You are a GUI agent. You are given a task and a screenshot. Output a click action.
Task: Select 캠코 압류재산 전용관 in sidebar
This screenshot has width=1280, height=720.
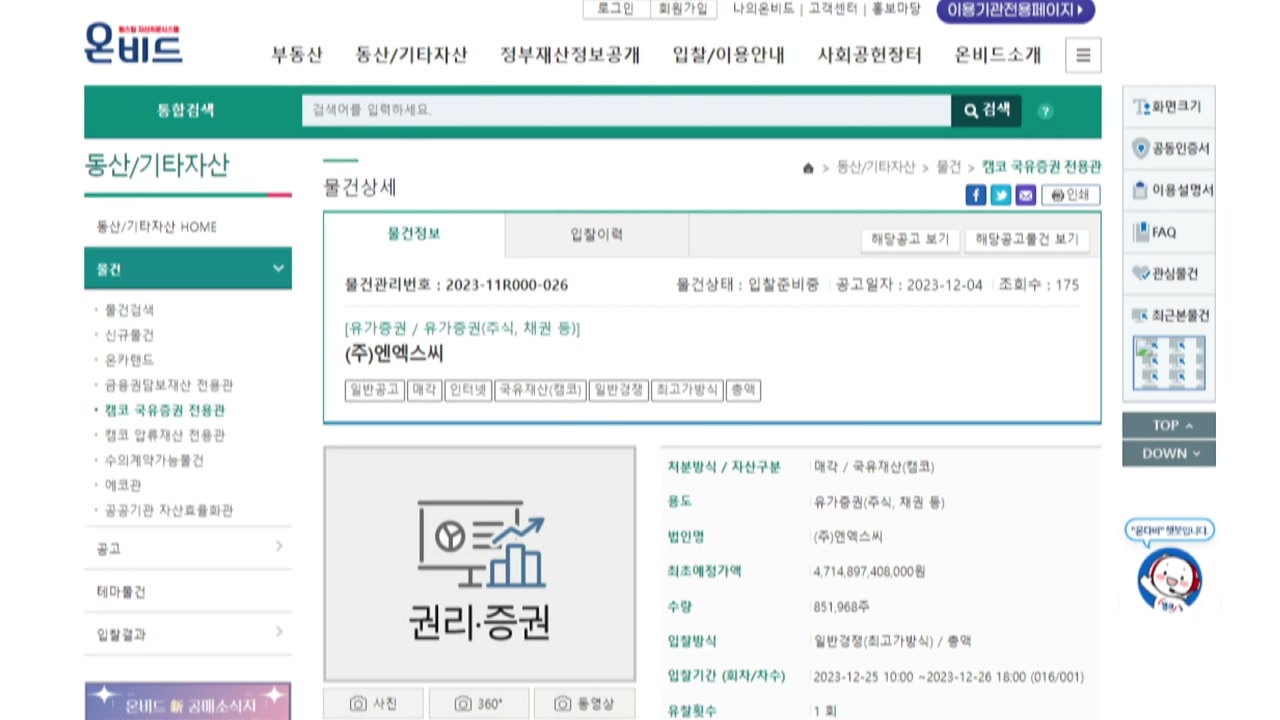tap(165, 435)
